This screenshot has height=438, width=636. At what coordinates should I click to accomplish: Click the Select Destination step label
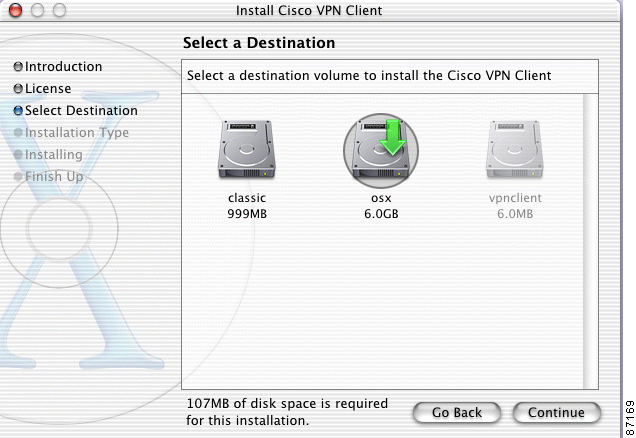coord(81,111)
